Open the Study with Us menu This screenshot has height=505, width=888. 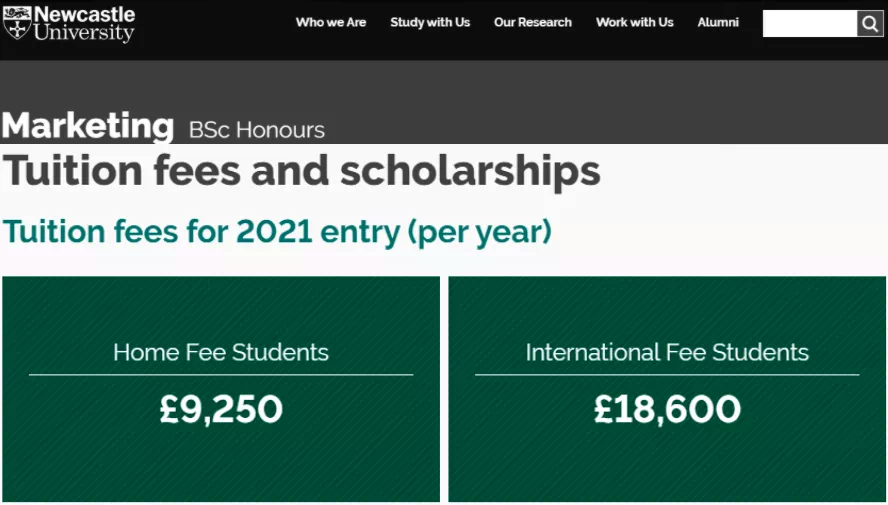430,22
